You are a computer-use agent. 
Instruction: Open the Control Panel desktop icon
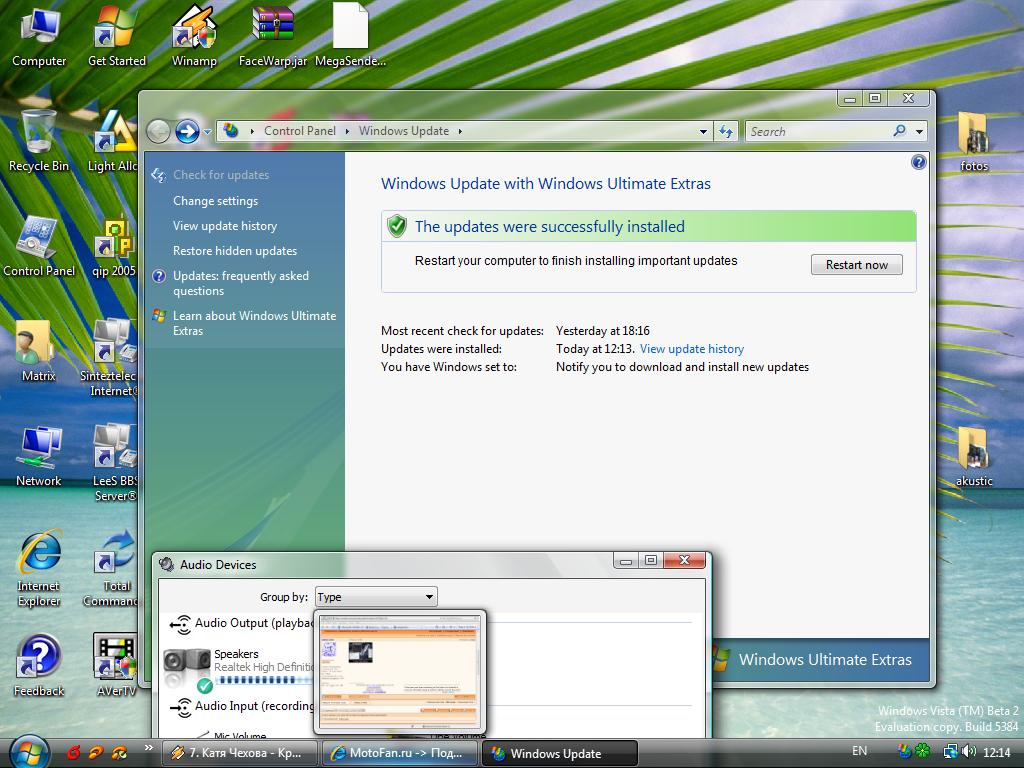click(39, 247)
